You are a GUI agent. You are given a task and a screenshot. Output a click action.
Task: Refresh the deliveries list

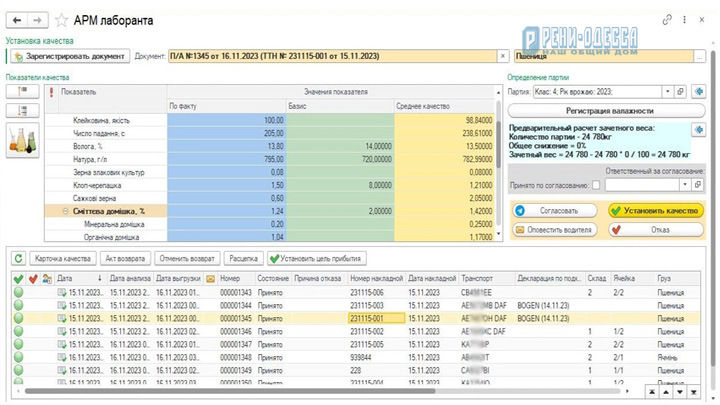(x=18, y=259)
